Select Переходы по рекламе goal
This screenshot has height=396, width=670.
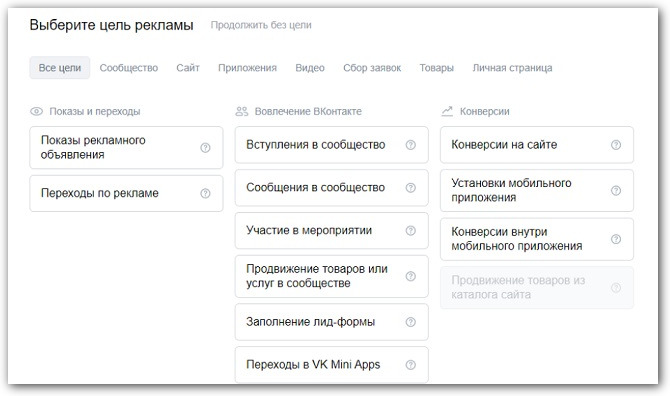click(x=126, y=193)
